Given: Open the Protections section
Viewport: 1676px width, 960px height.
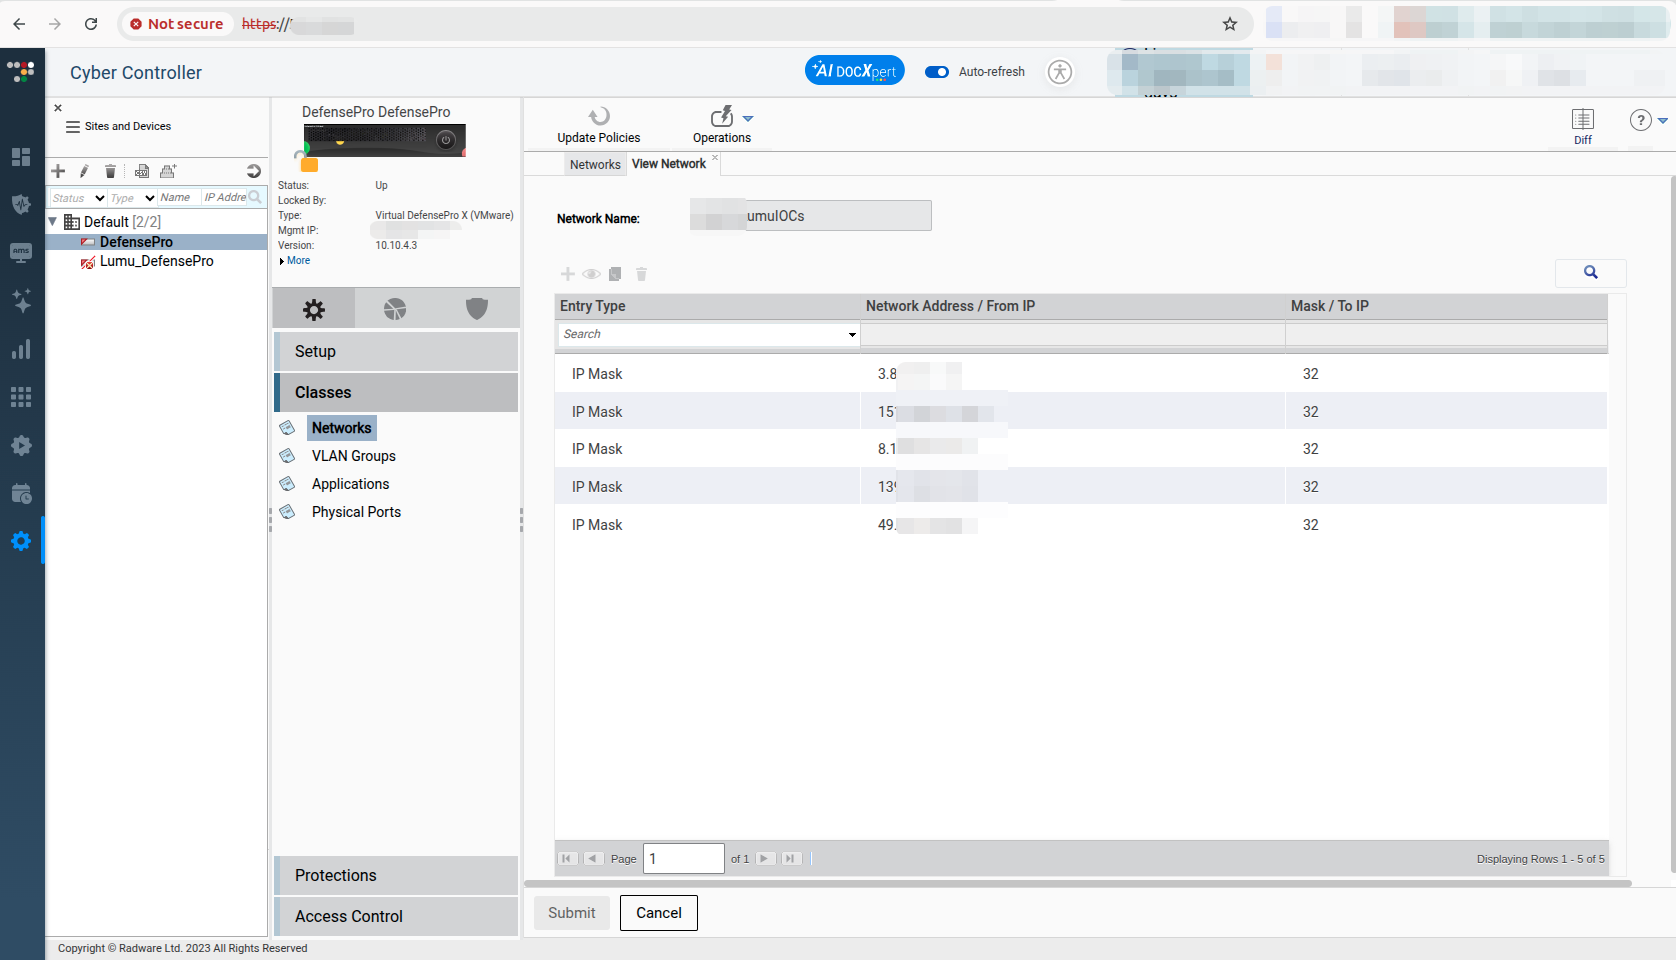Looking at the screenshot, I should [x=335, y=876].
